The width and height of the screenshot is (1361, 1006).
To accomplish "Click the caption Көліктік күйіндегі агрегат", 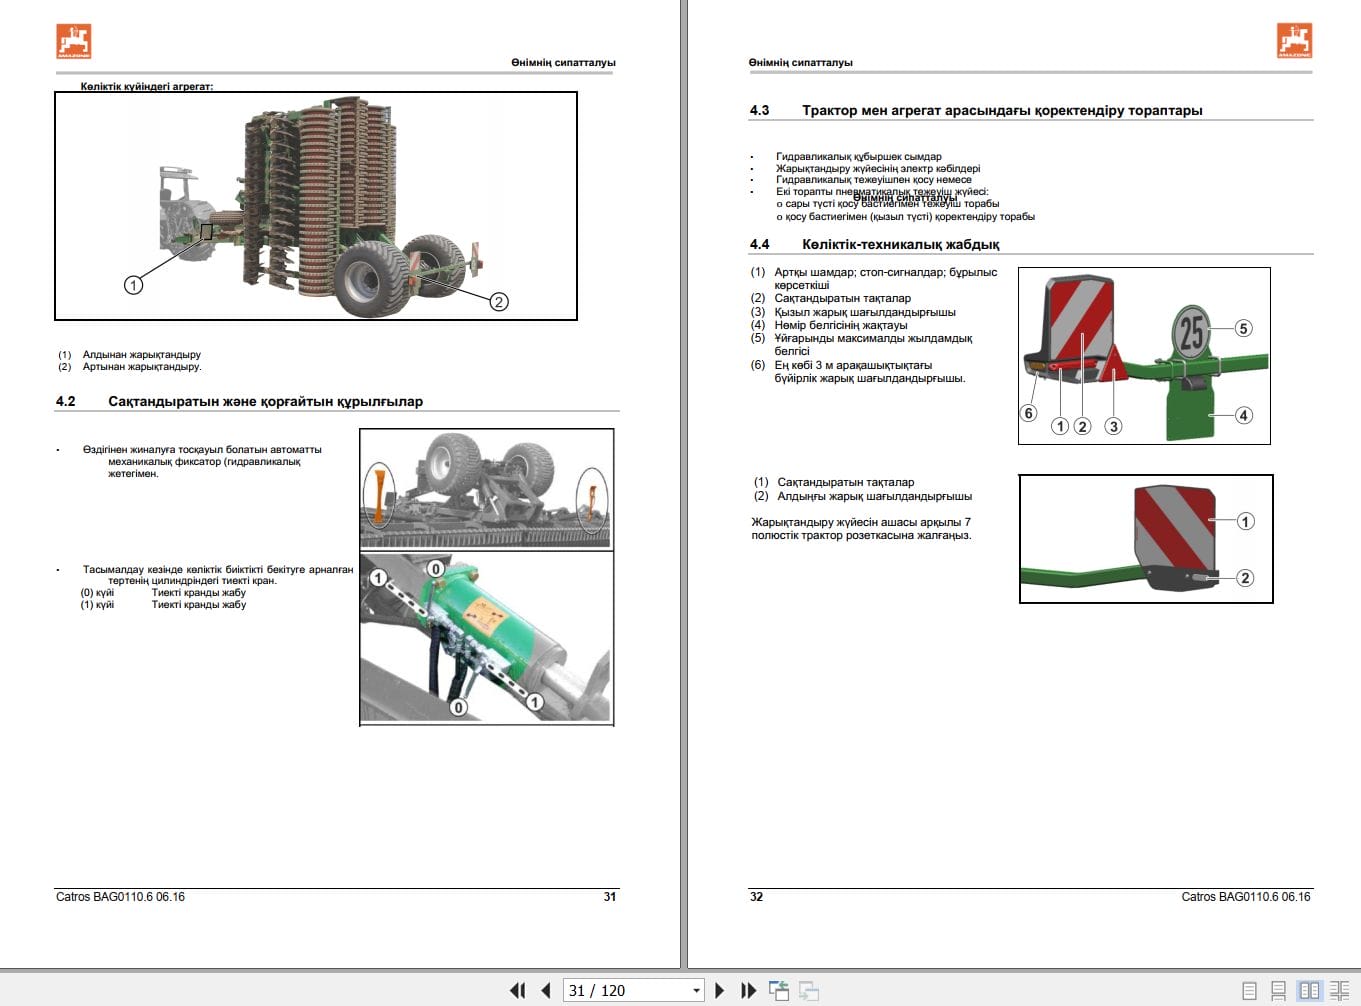I will tap(146, 86).
